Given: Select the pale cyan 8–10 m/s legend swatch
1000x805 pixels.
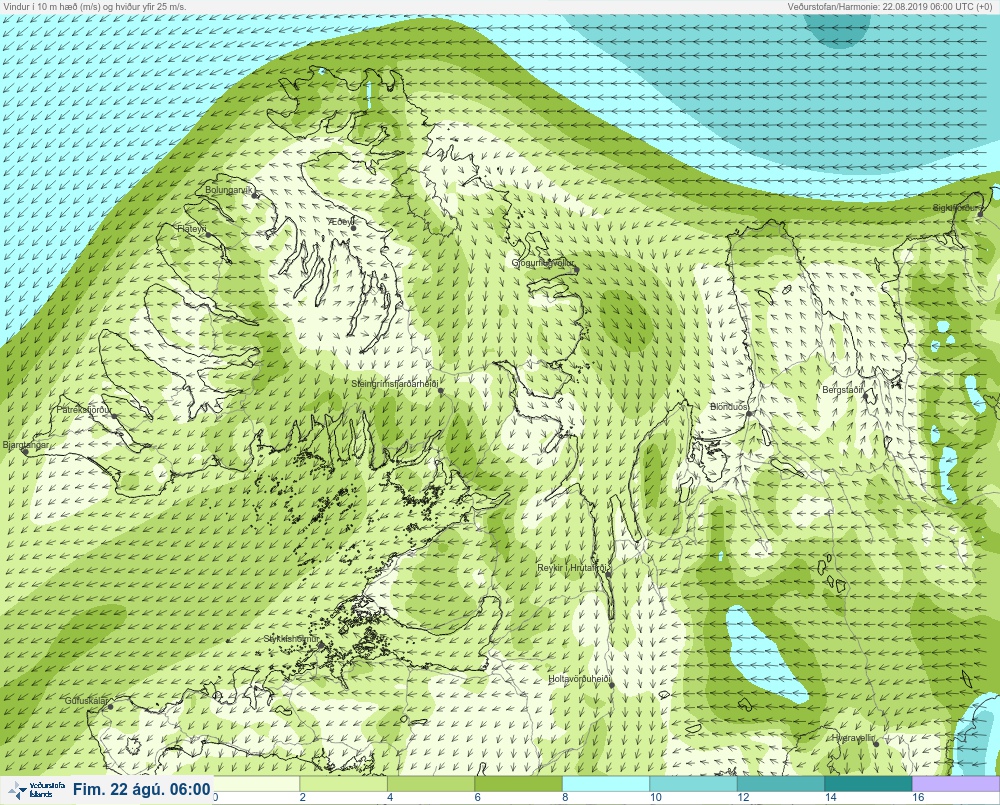Looking at the screenshot, I should pyautogui.click(x=605, y=783).
